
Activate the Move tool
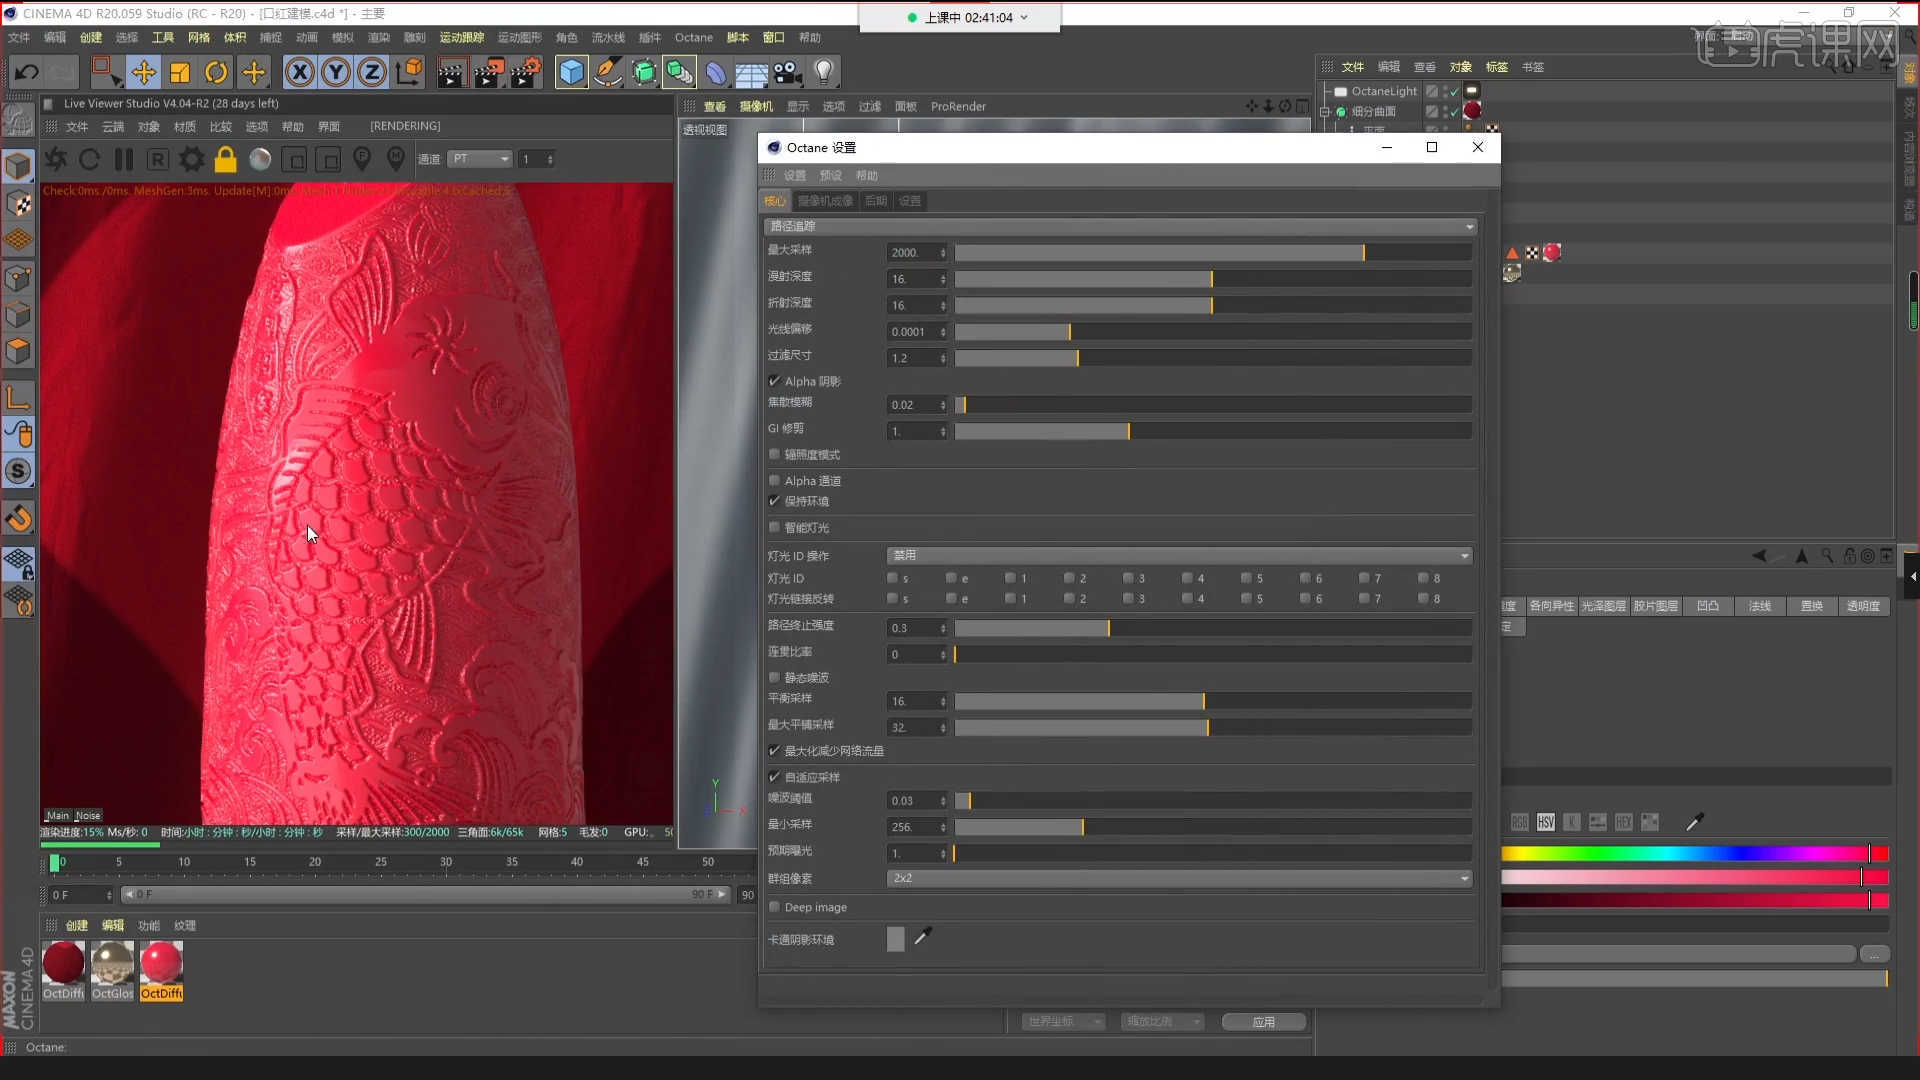point(144,72)
